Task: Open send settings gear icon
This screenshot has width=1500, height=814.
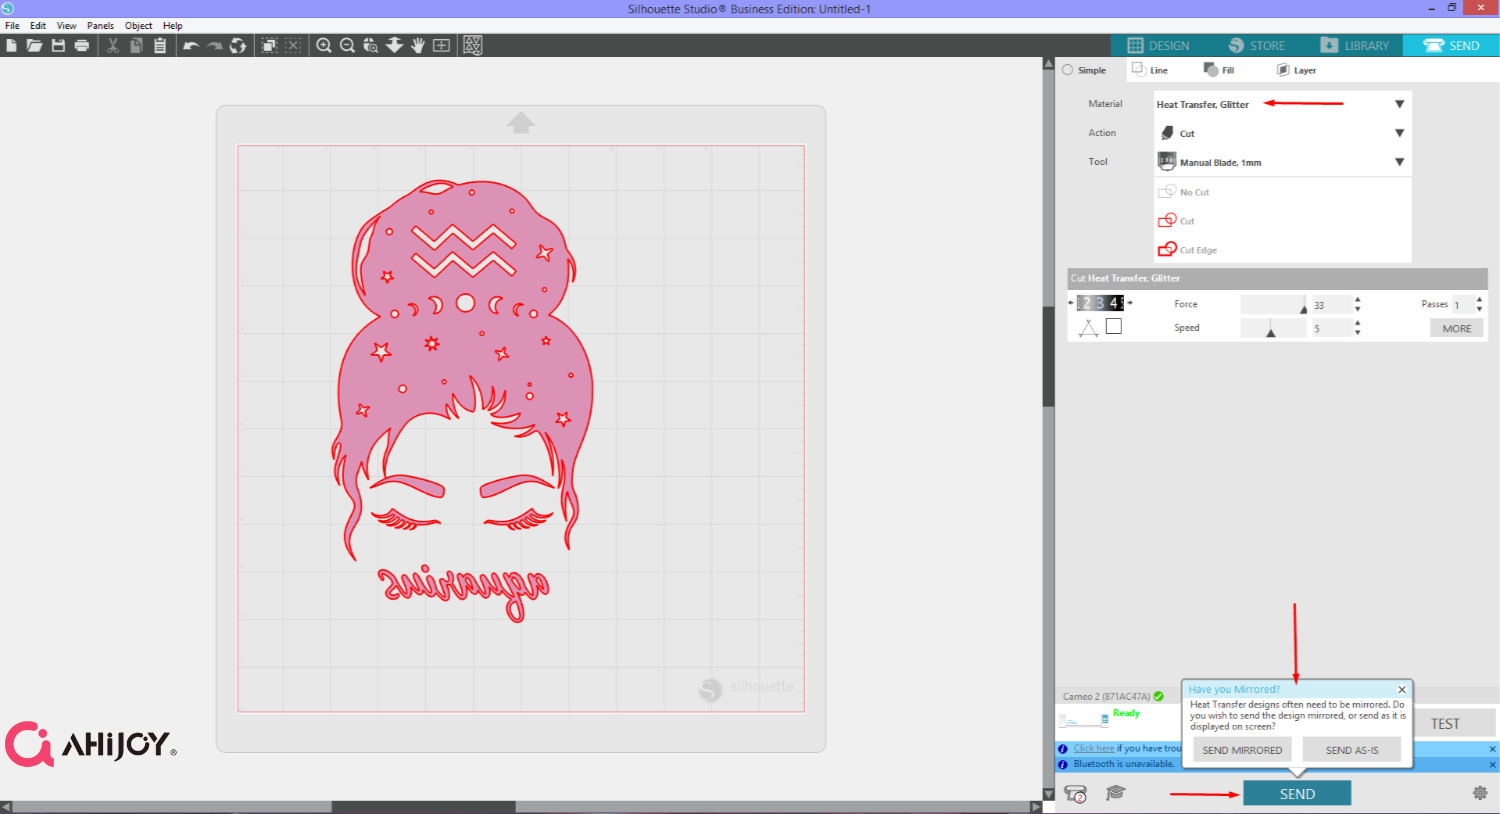Action: (x=1480, y=793)
